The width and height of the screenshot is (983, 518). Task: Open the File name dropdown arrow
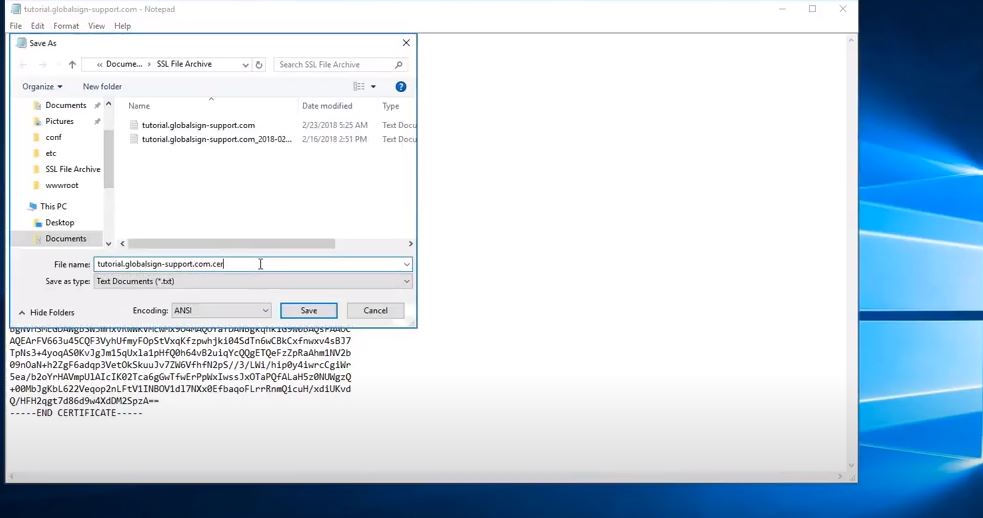pos(407,264)
